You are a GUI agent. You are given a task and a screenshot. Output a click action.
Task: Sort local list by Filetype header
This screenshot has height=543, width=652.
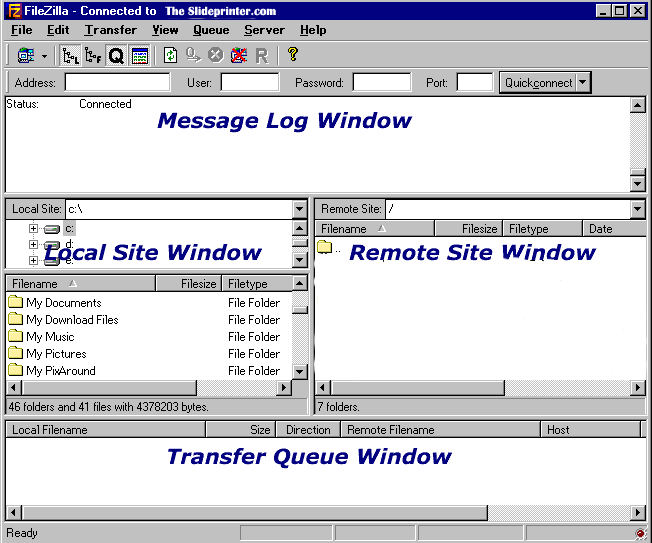(257, 284)
